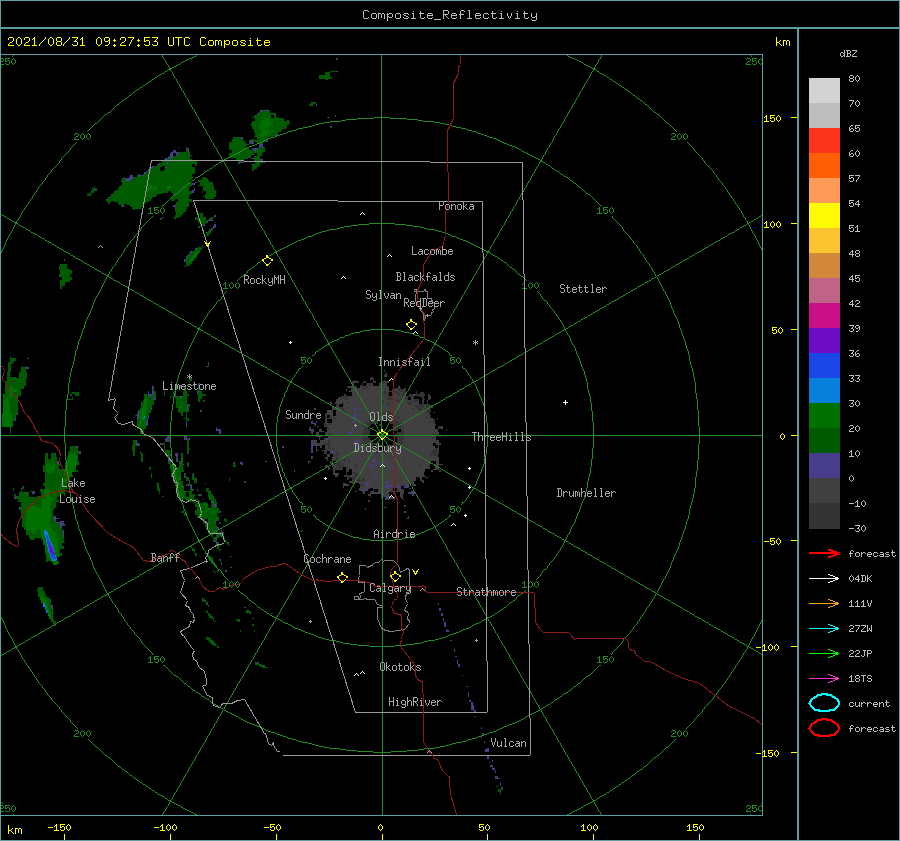The height and width of the screenshot is (841, 900).
Task: Click the yellow diamond marker below RedDeer
Action: (411, 325)
